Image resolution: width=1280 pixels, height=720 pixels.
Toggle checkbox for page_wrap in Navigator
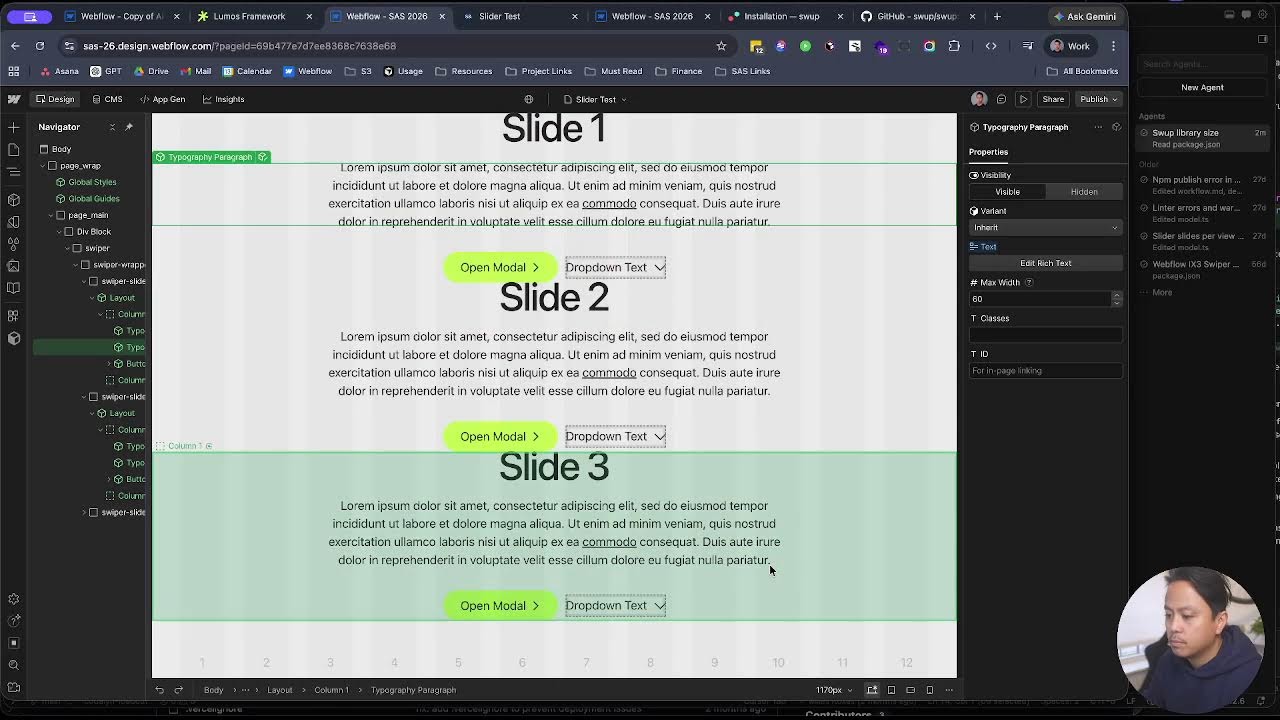click(x=53, y=166)
